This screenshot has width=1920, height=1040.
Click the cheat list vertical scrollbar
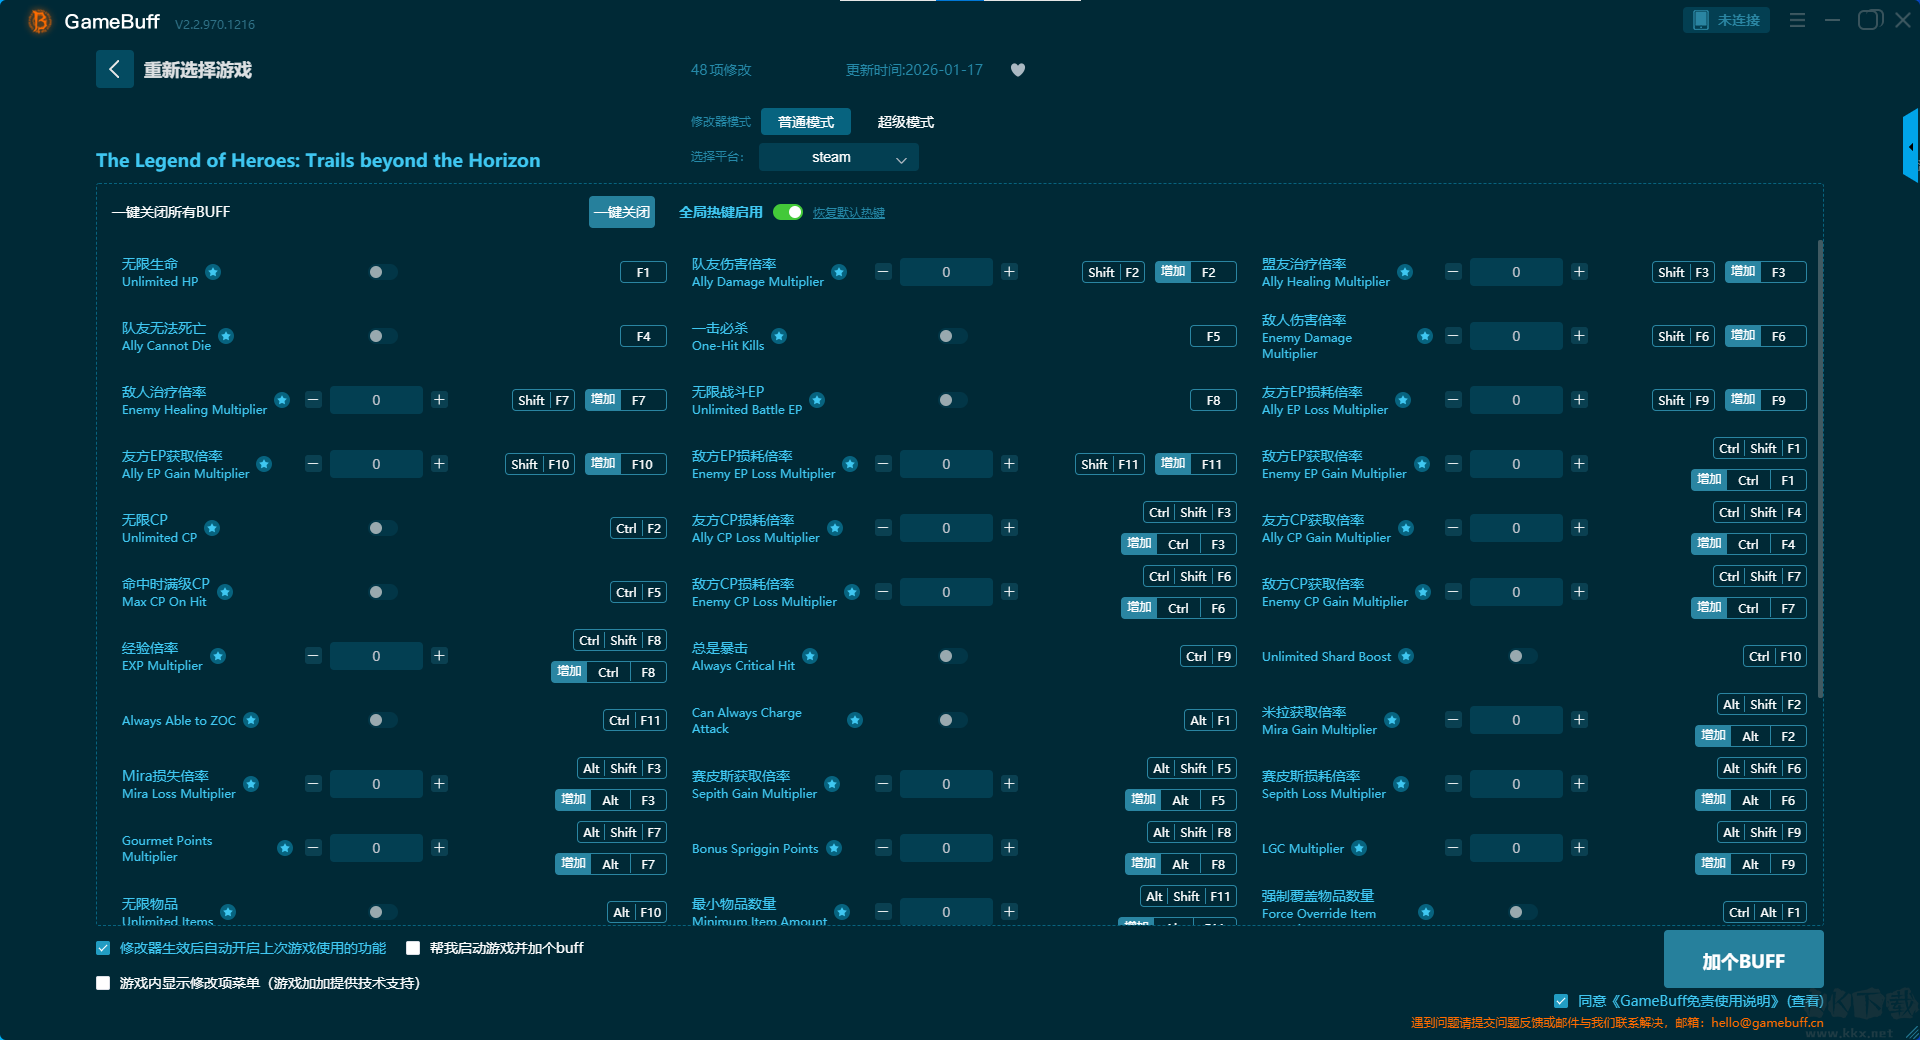click(1819, 470)
